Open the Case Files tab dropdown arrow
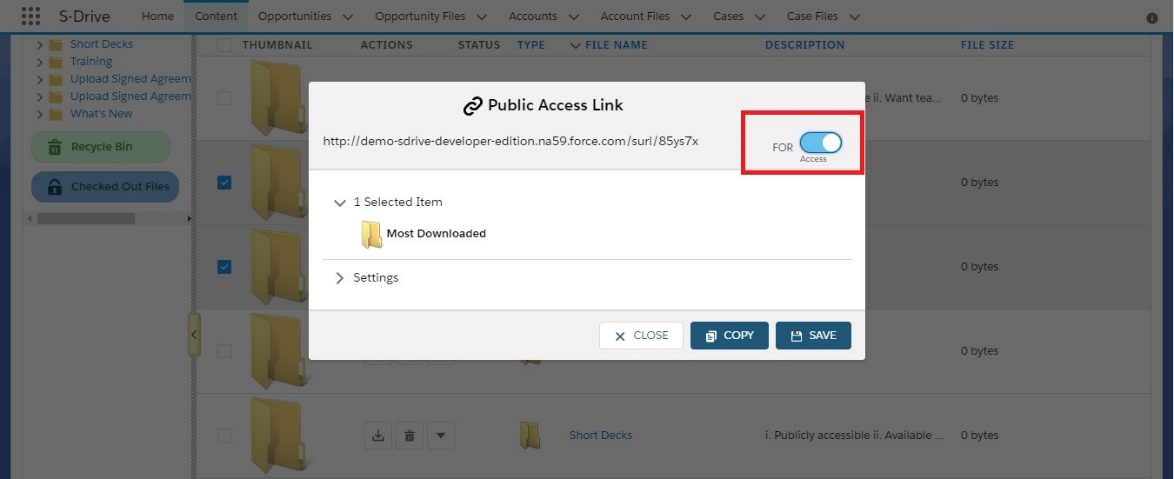Image resolution: width=1174 pixels, height=479 pixels. [x=855, y=16]
